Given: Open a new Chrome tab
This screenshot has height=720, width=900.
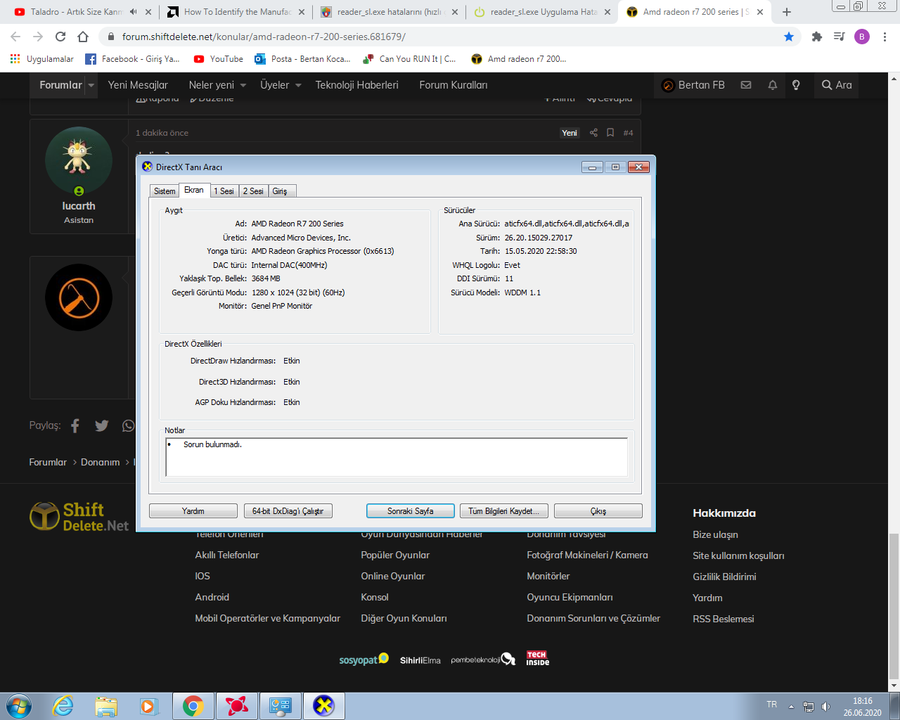Looking at the screenshot, I should [x=786, y=12].
